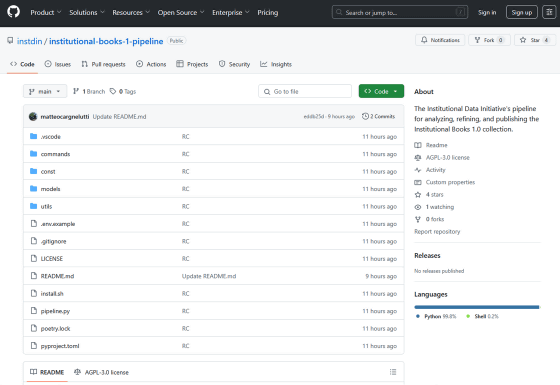The image size is (560, 385).
Task: Click the matteocargnelutti avatar
Action: pyautogui.click(x=33, y=116)
